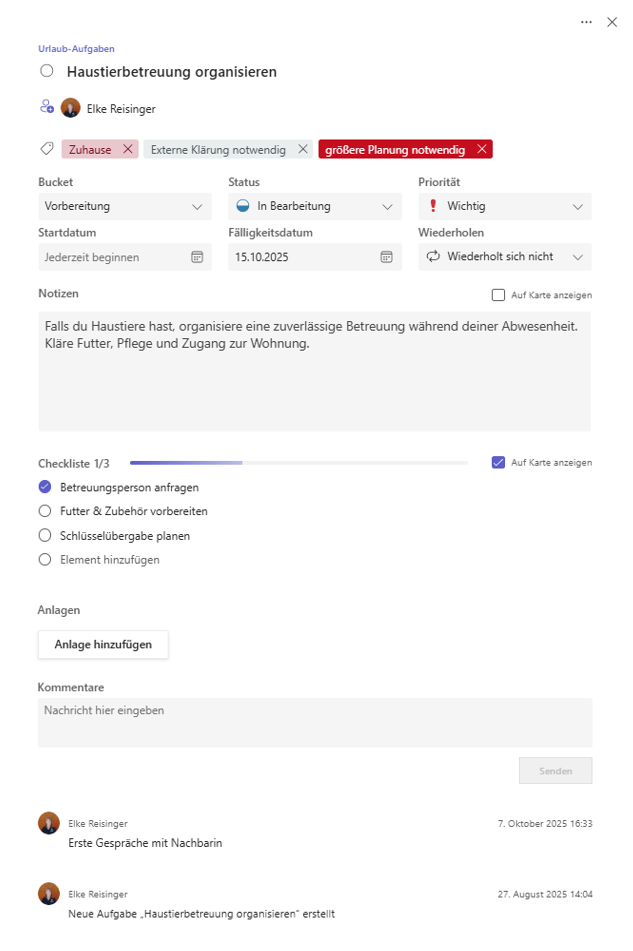Click the Anlage hinzufügen button

pyautogui.click(x=103, y=645)
